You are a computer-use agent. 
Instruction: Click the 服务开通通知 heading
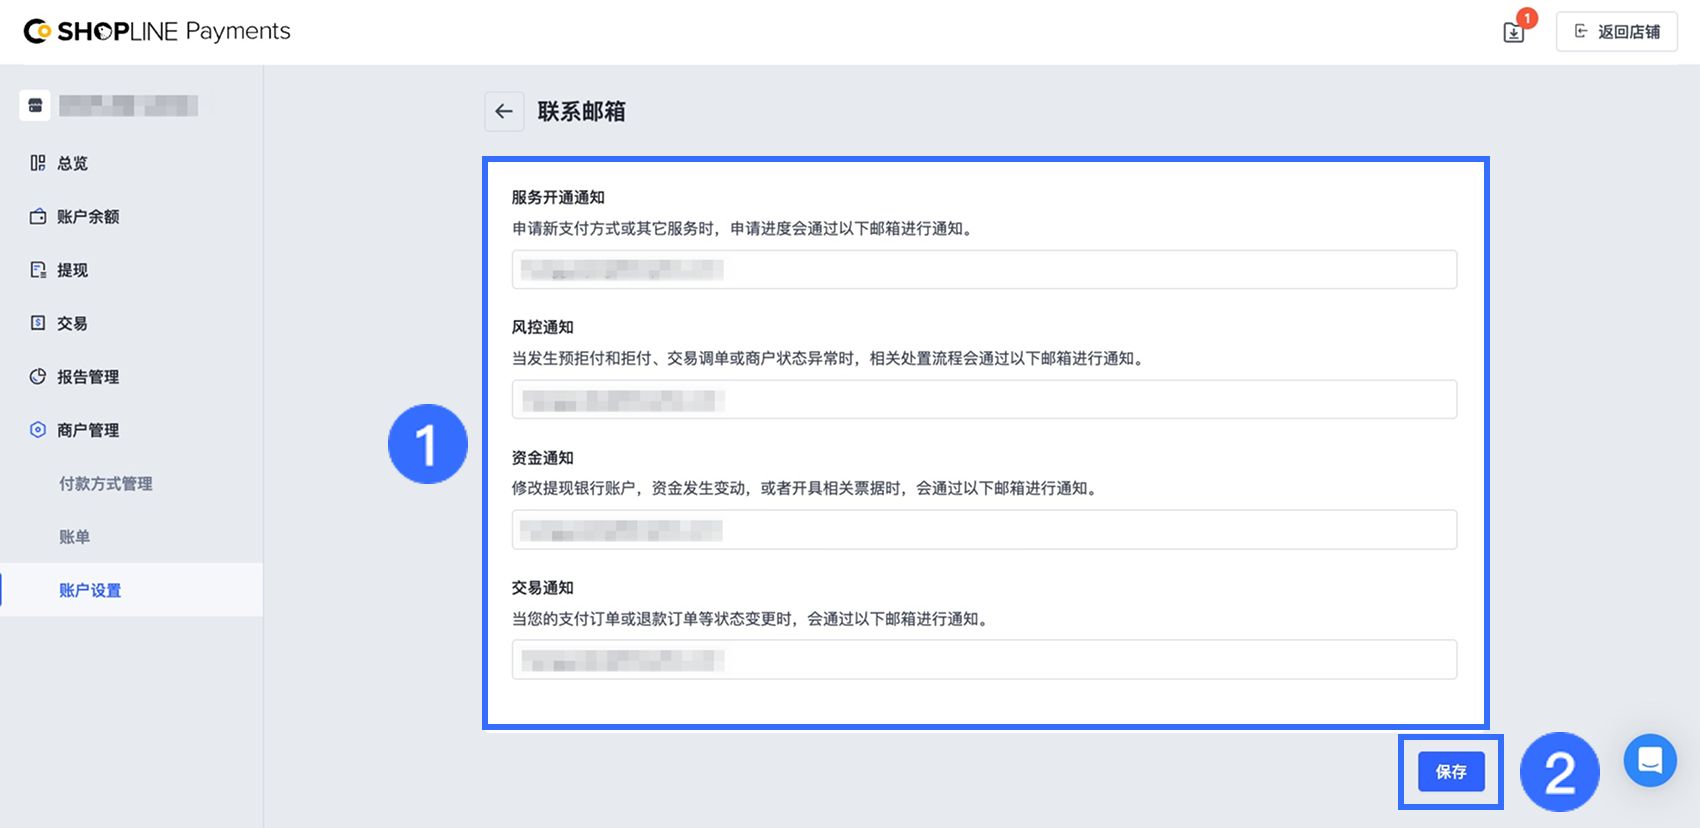point(558,197)
